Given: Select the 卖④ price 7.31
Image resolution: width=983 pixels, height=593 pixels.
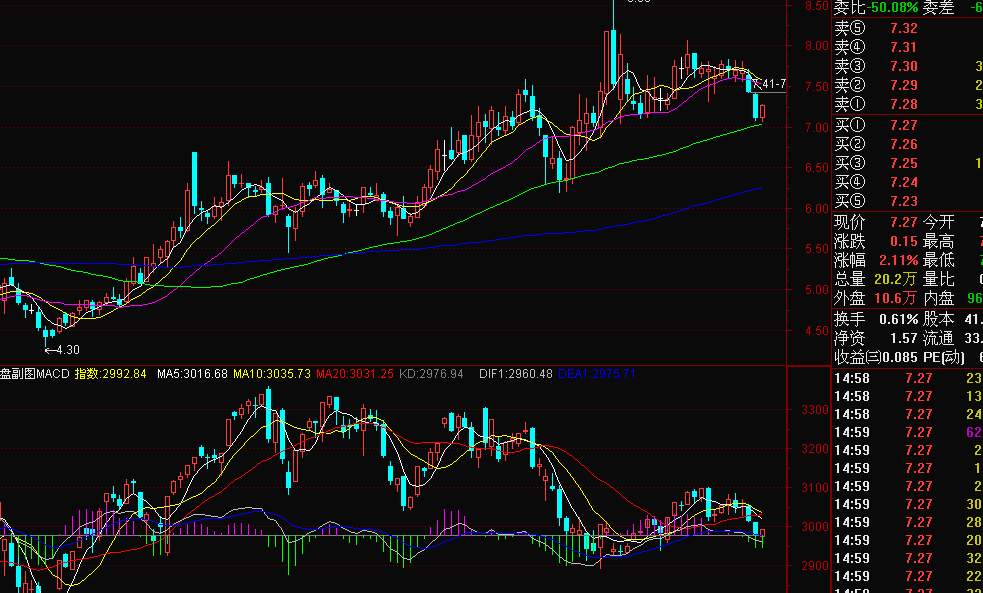Looking at the screenshot, I should pyautogui.click(x=903, y=47).
